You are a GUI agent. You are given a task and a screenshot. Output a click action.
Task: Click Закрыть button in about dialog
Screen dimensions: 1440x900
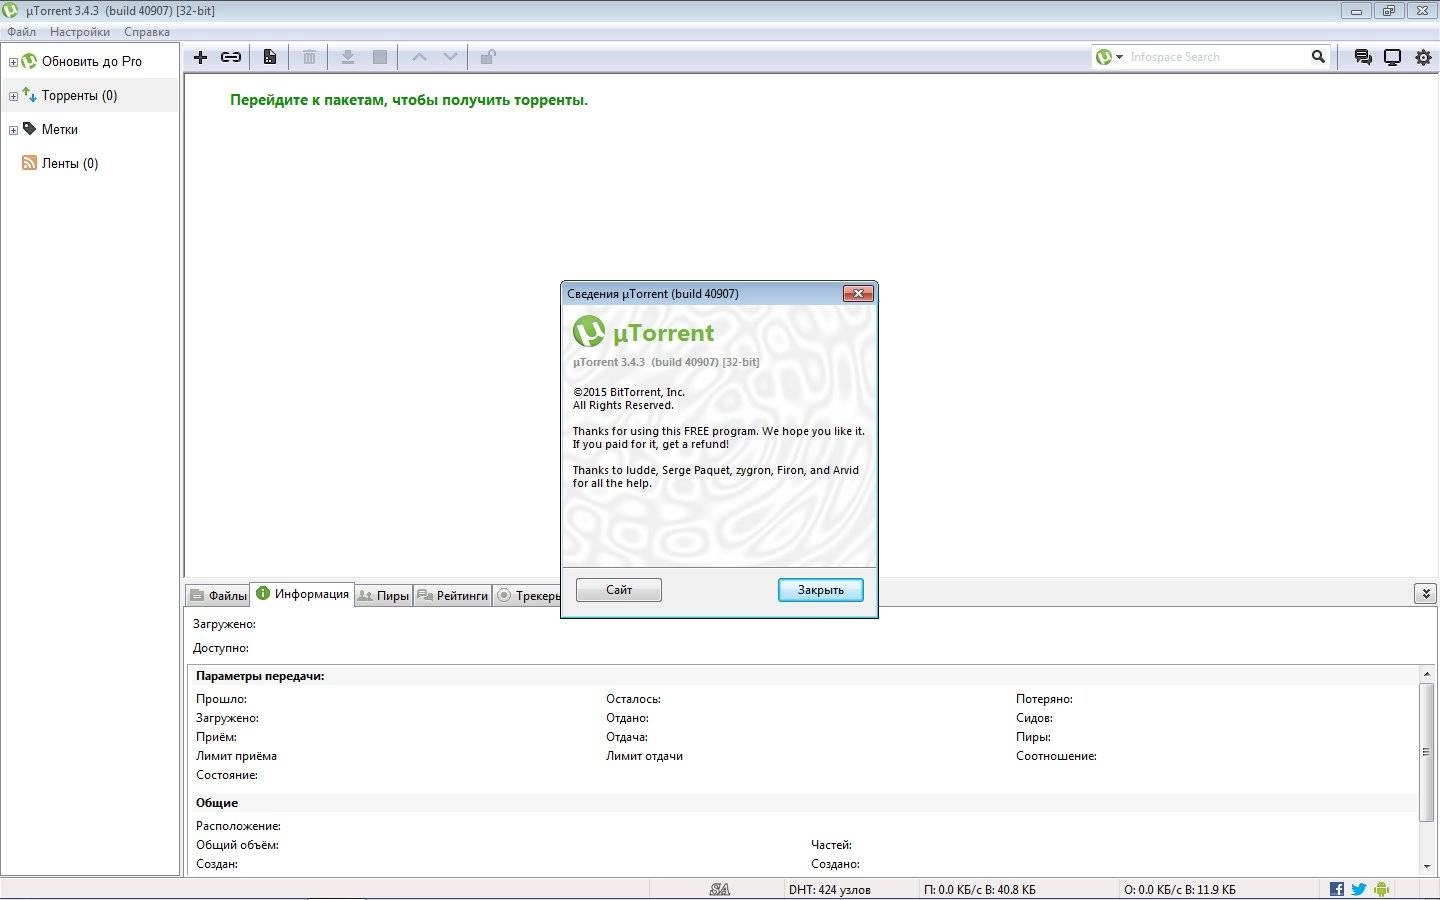[820, 590]
